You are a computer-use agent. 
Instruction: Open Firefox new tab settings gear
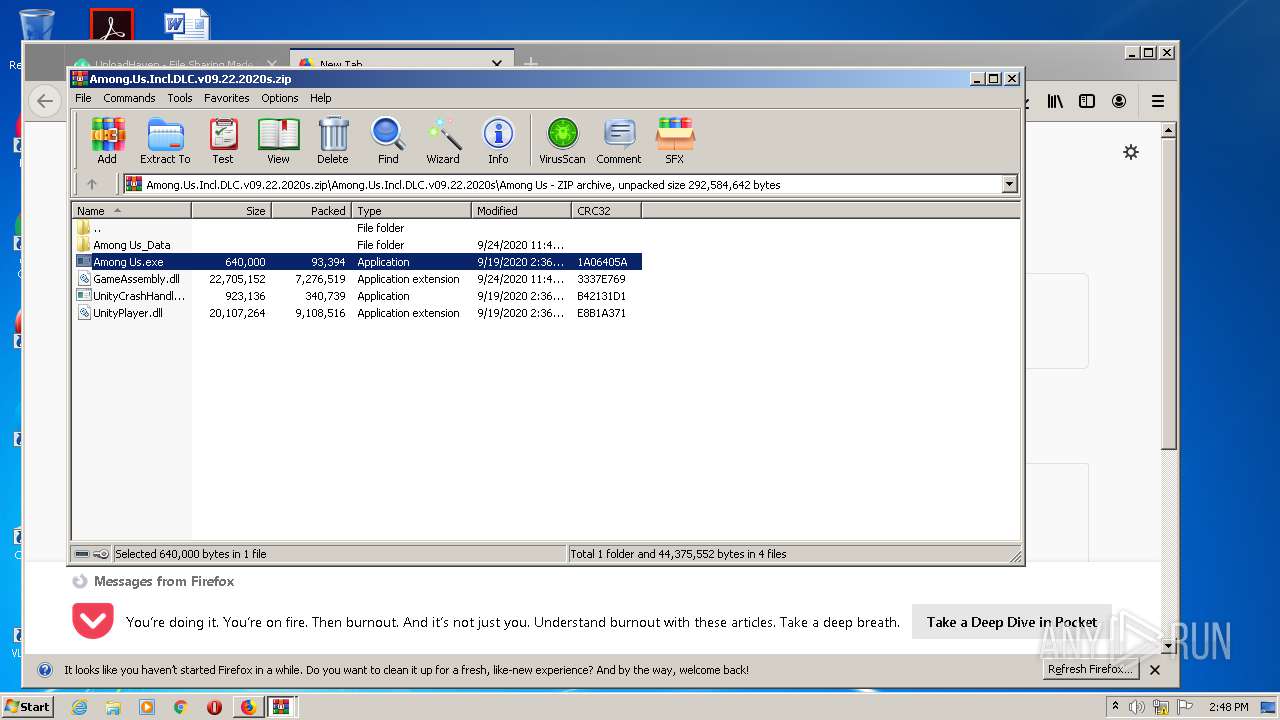point(1131,152)
